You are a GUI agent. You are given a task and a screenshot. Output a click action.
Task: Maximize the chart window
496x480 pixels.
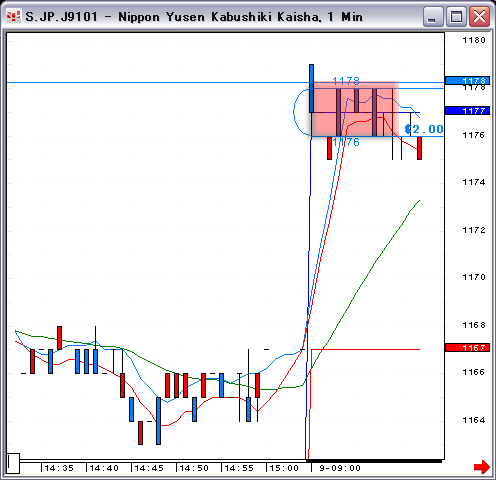[456, 17]
